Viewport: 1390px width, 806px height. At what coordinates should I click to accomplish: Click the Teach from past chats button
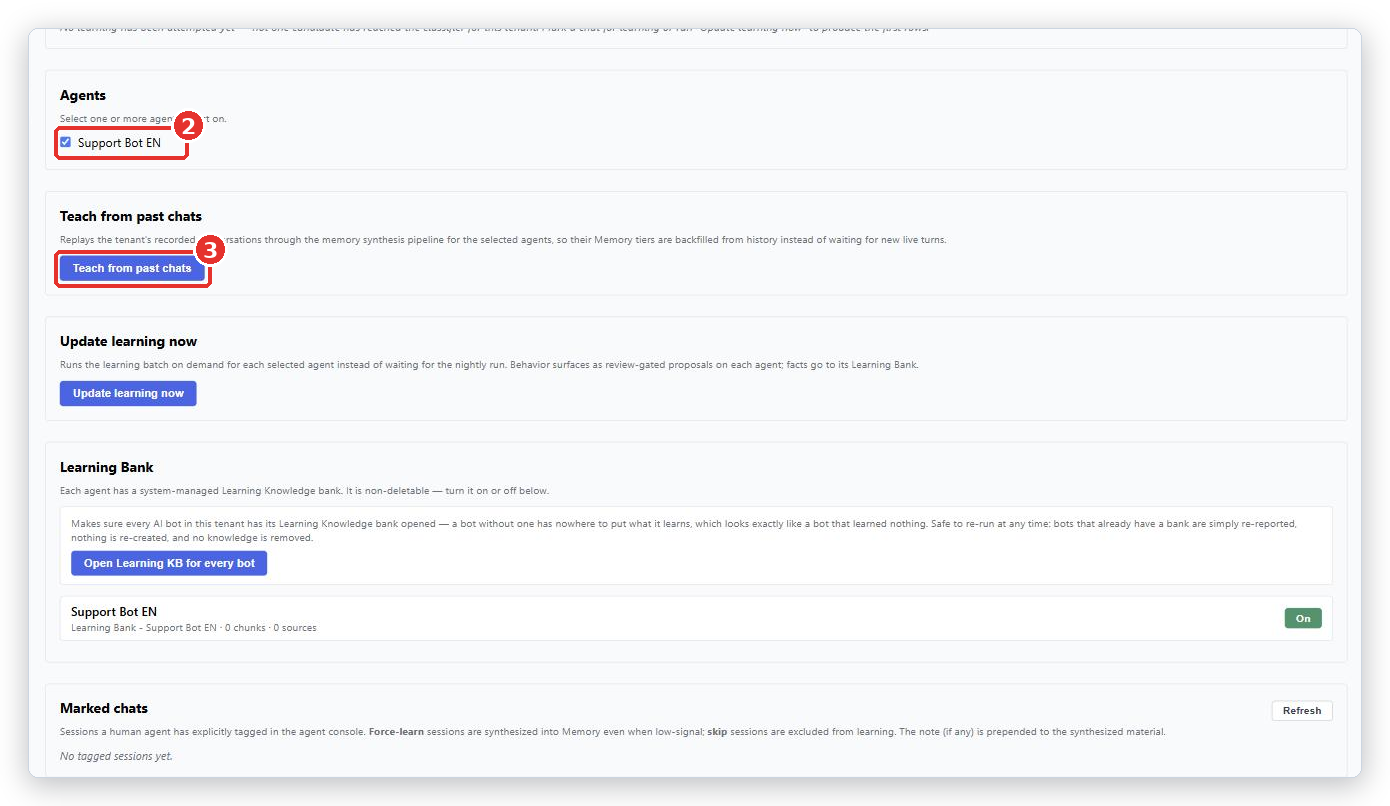[132, 268]
